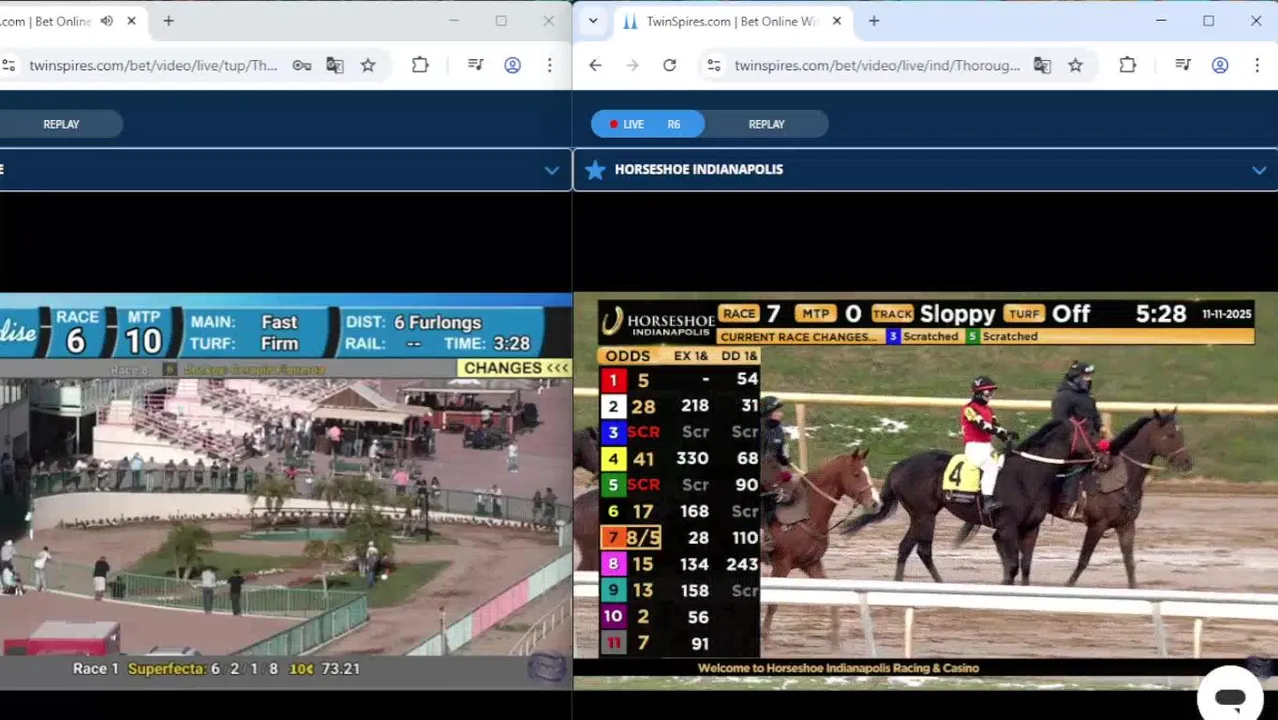This screenshot has height=720, width=1278.
Task: Mute audio icon on left window tab
Action: coord(107,21)
